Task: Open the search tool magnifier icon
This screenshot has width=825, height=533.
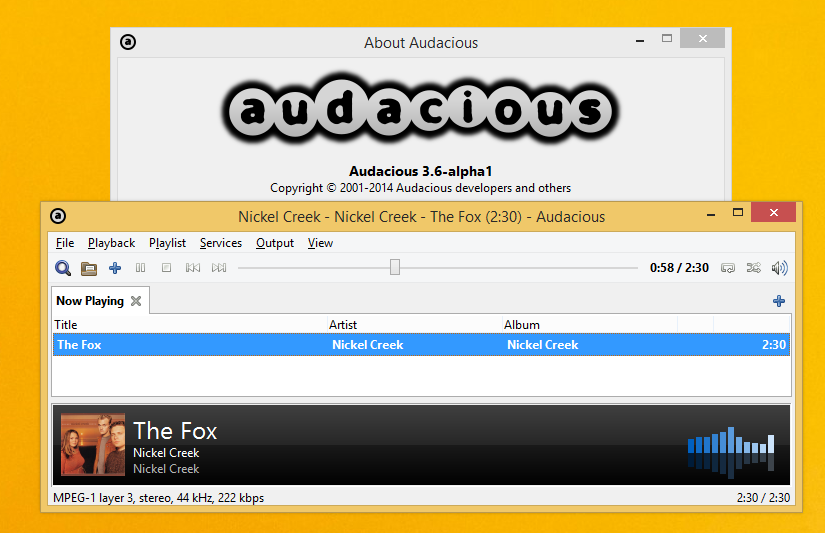Action: [x=63, y=268]
